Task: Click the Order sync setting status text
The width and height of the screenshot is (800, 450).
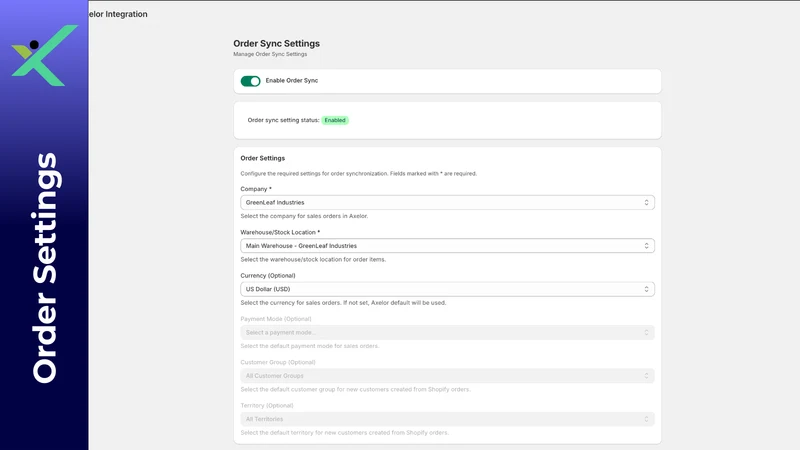Action: click(x=283, y=120)
